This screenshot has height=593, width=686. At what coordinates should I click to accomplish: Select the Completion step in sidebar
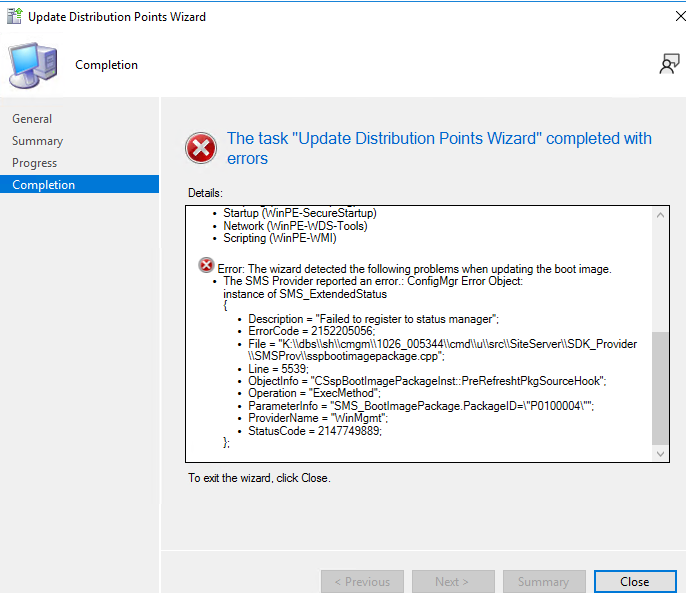[x=80, y=184]
